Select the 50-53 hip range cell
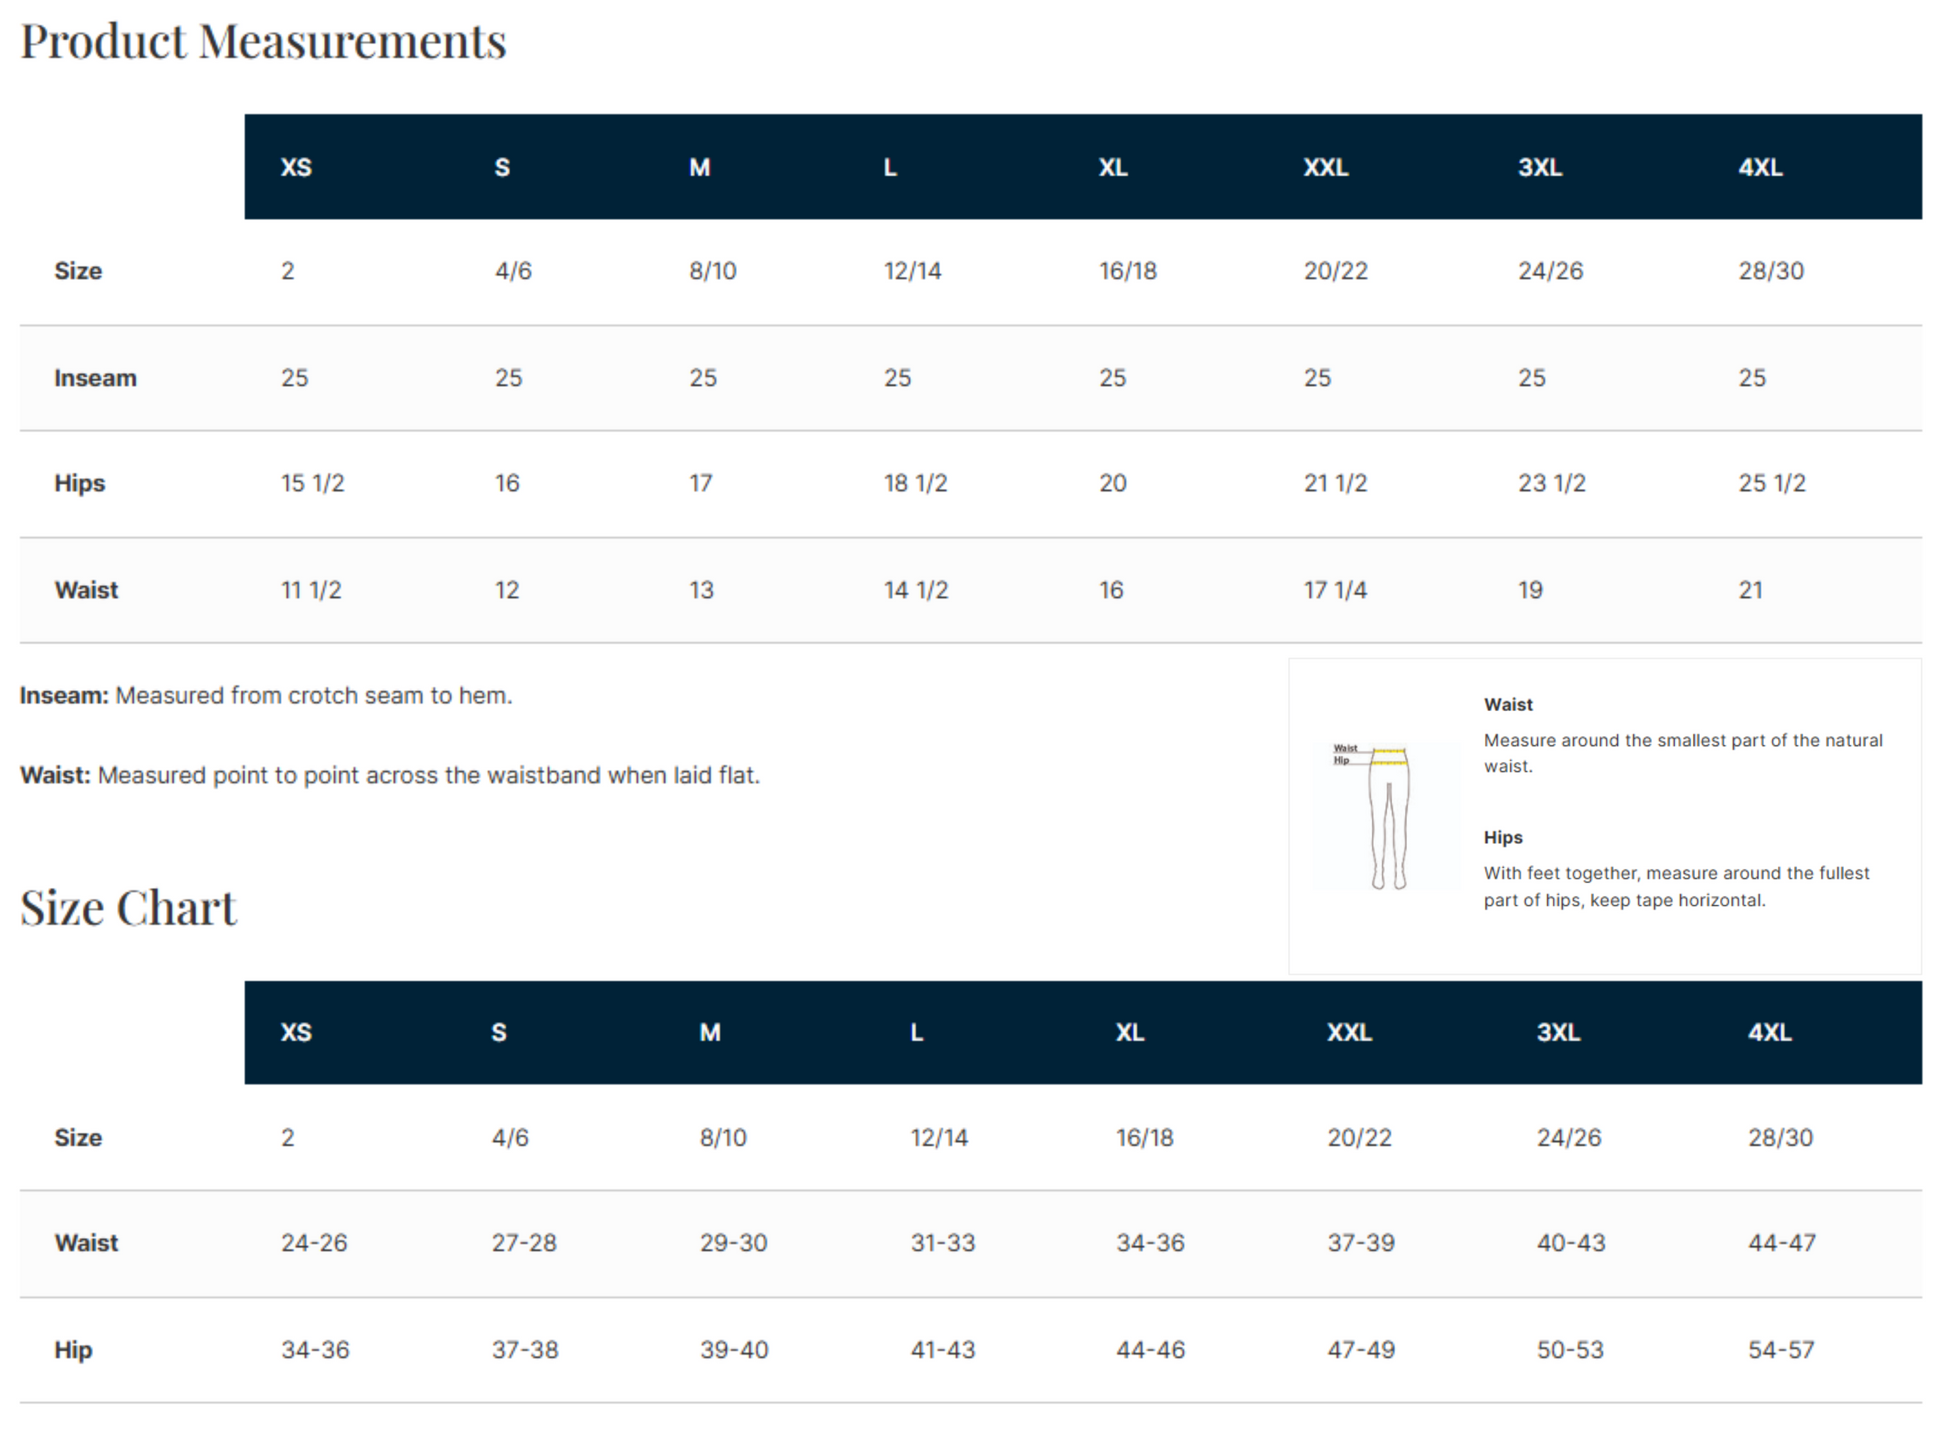The width and height of the screenshot is (1946, 1429). [1570, 1350]
